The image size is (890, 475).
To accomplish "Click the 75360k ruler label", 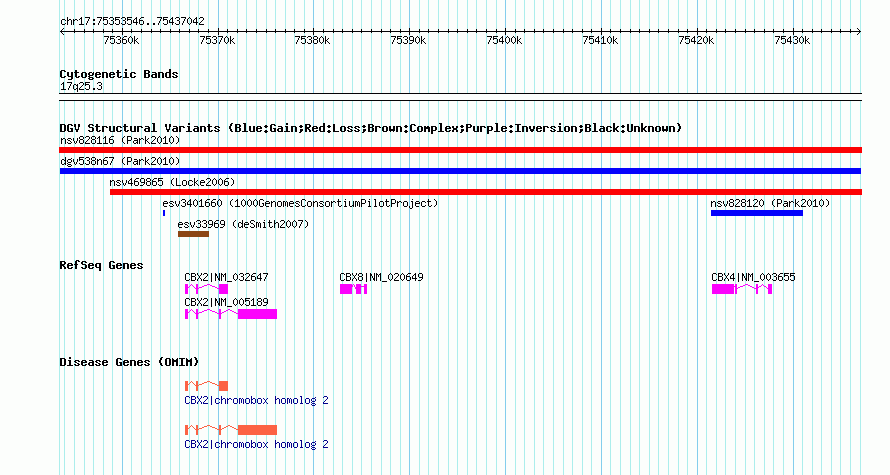I will pos(121,41).
